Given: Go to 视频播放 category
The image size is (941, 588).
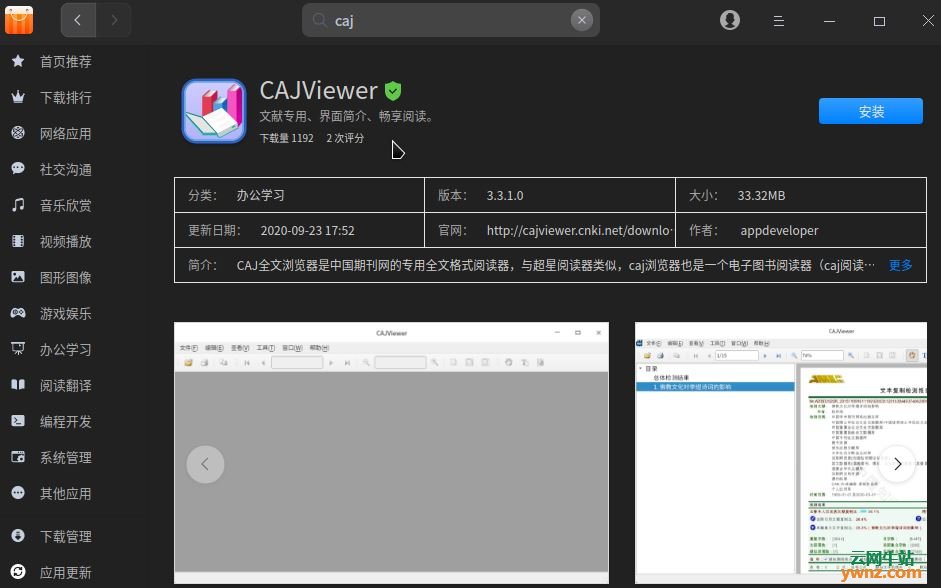Looking at the screenshot, I should 65,241.
